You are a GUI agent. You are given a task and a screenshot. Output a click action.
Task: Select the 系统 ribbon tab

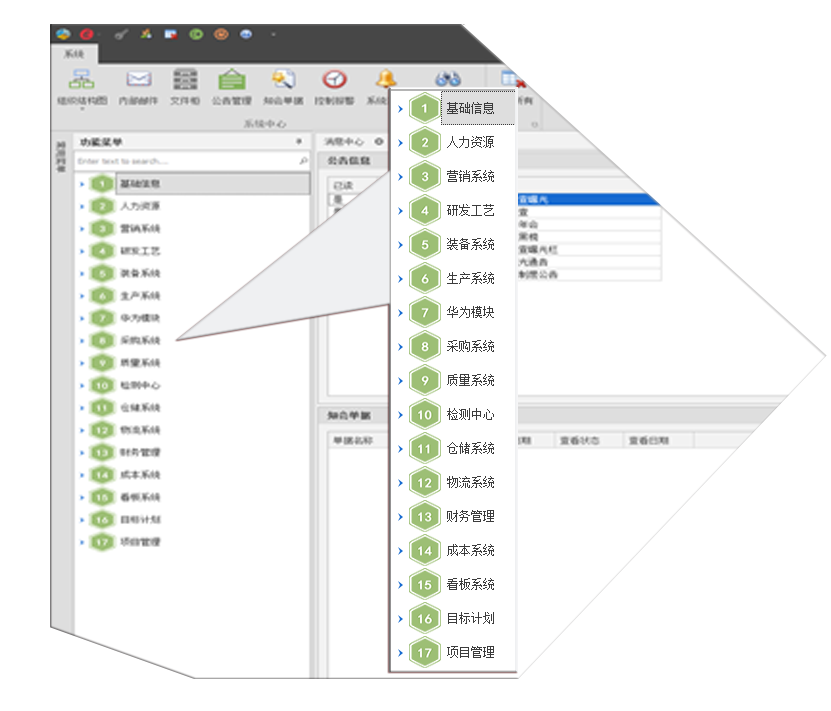click(x=74, y=54)
